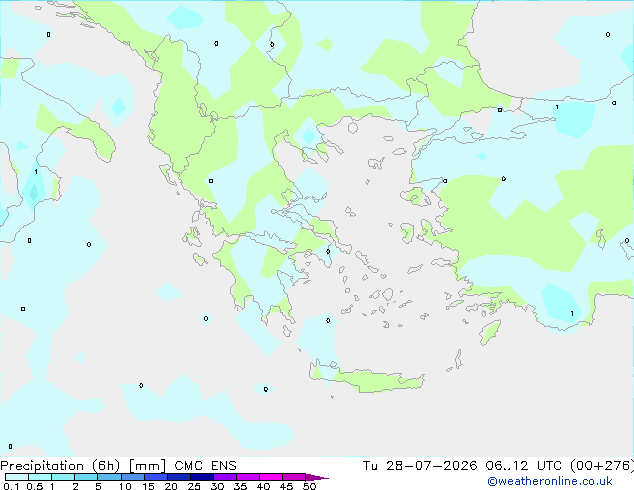The image size is (634, 490).
Task: Click the "40" legend scale value
Action: pos(264,486)
